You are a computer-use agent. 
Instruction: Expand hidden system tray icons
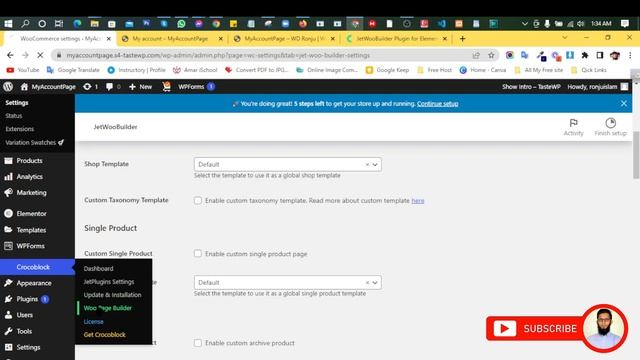524,24
